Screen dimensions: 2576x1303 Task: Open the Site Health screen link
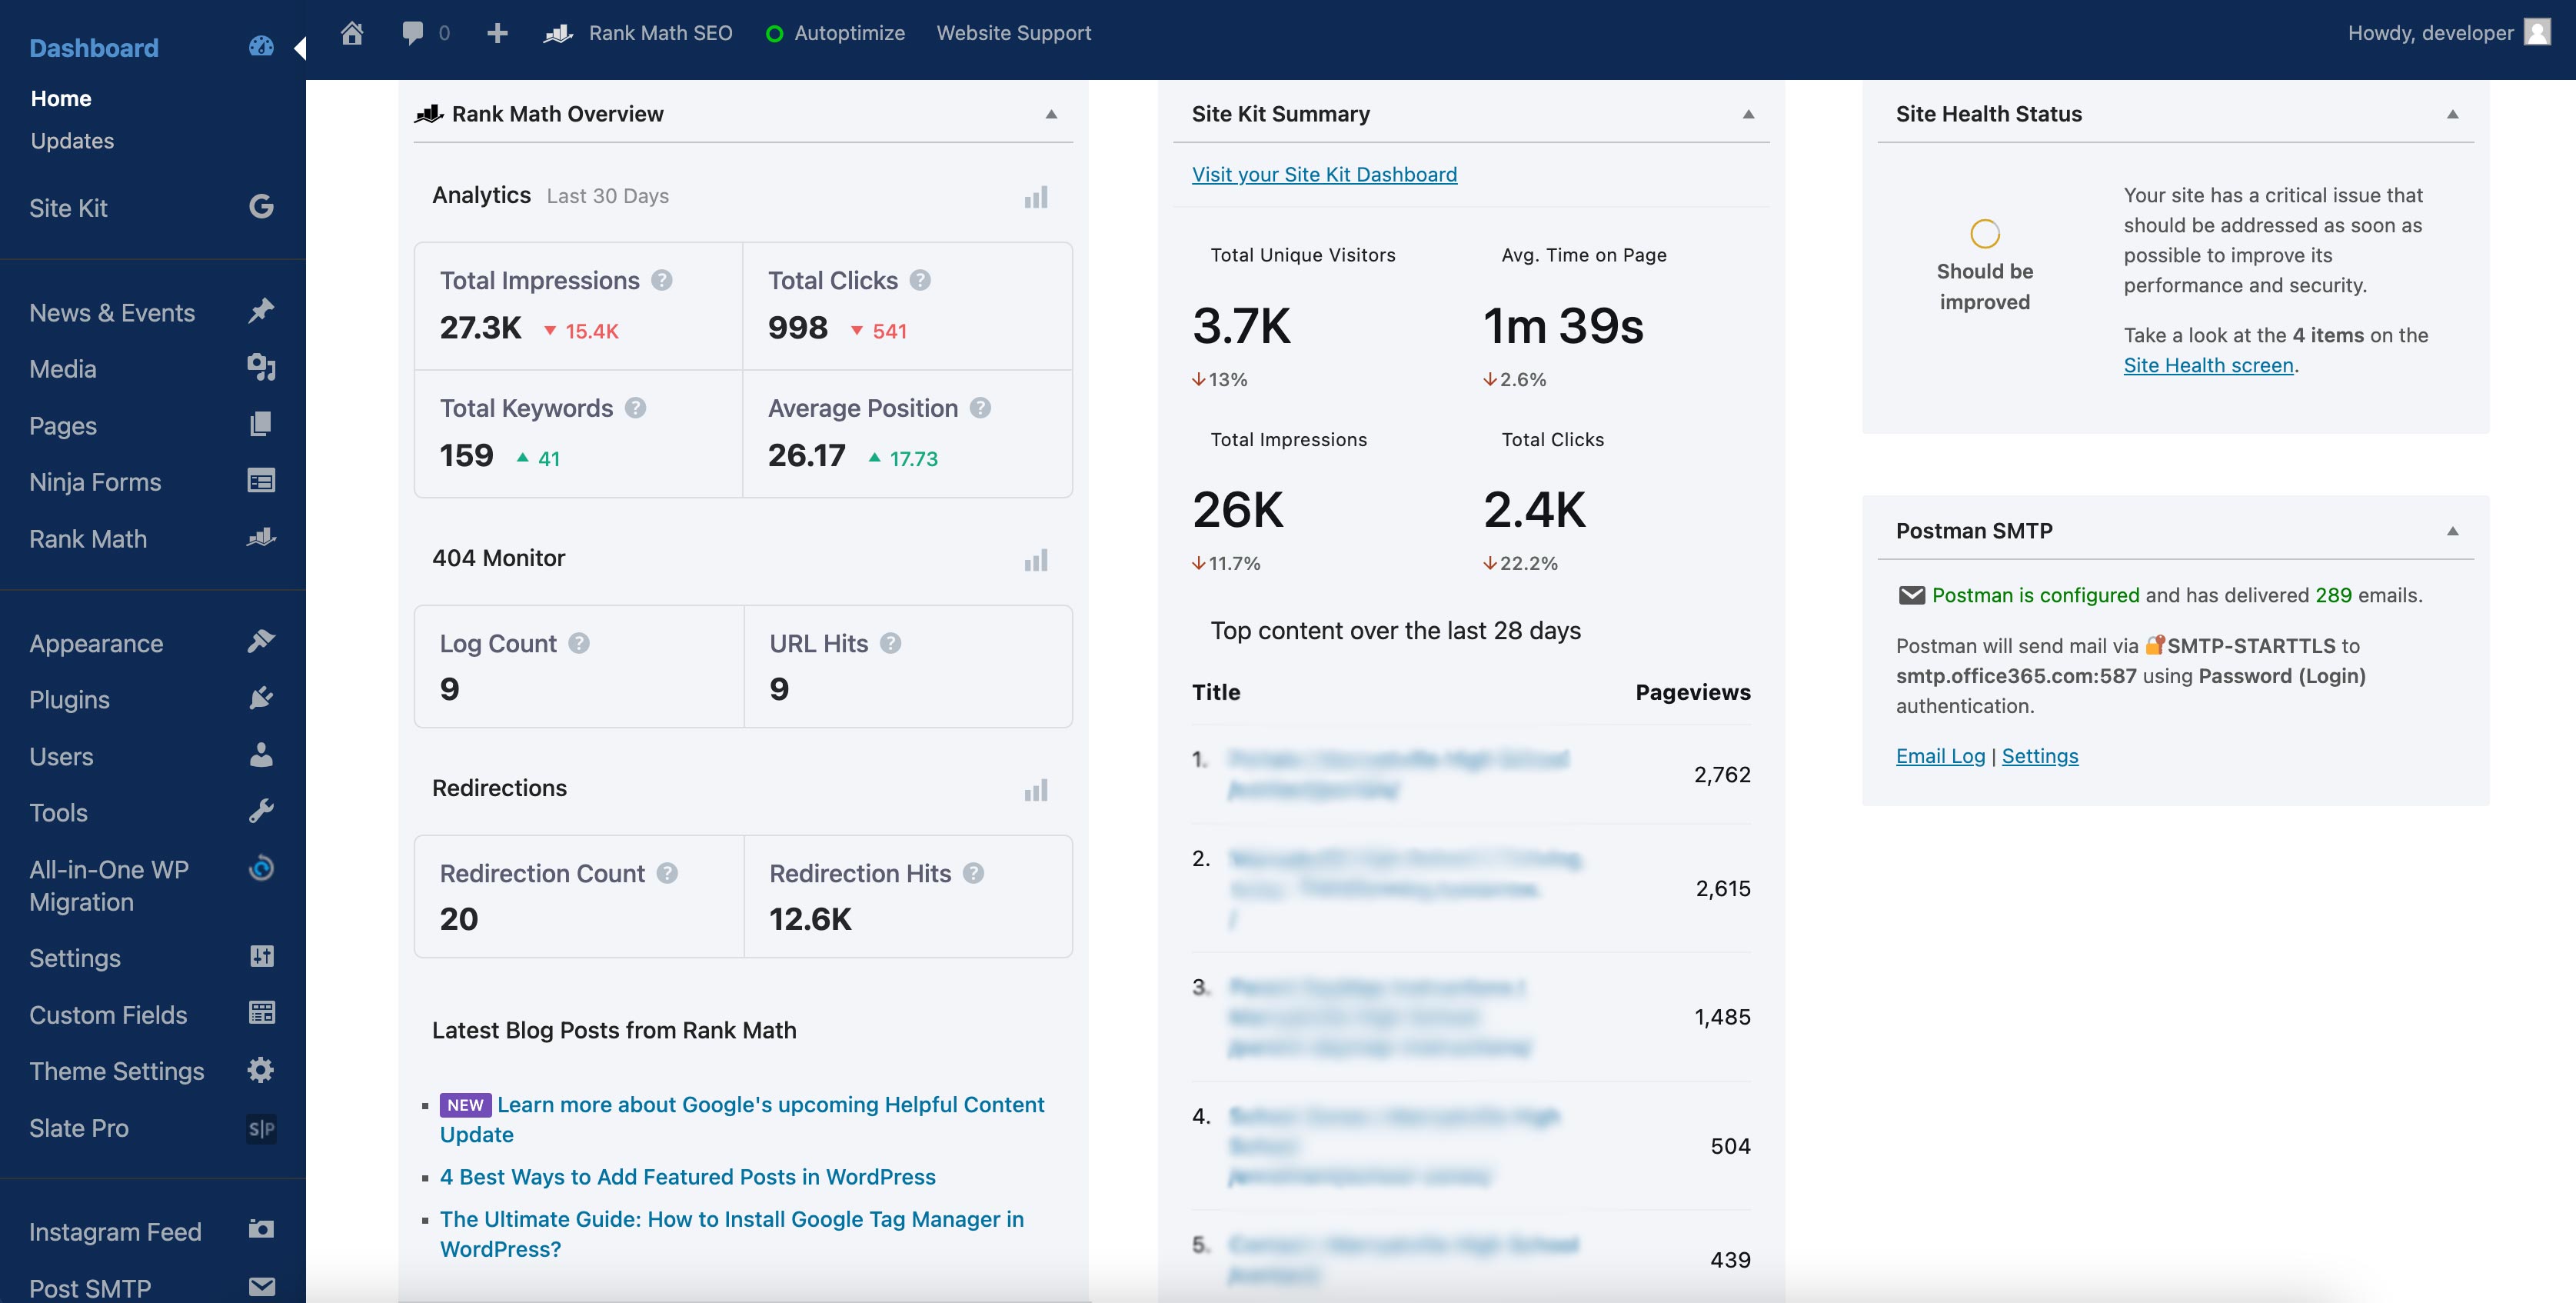coord(2208,365)
